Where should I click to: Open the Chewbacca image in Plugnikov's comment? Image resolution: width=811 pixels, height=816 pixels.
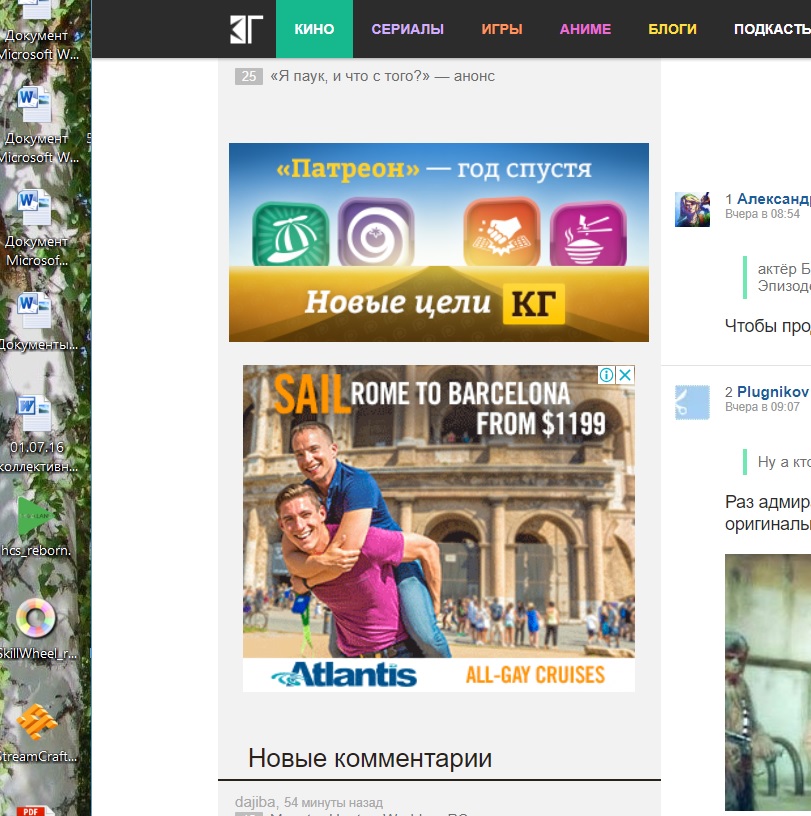coord(768,682)
